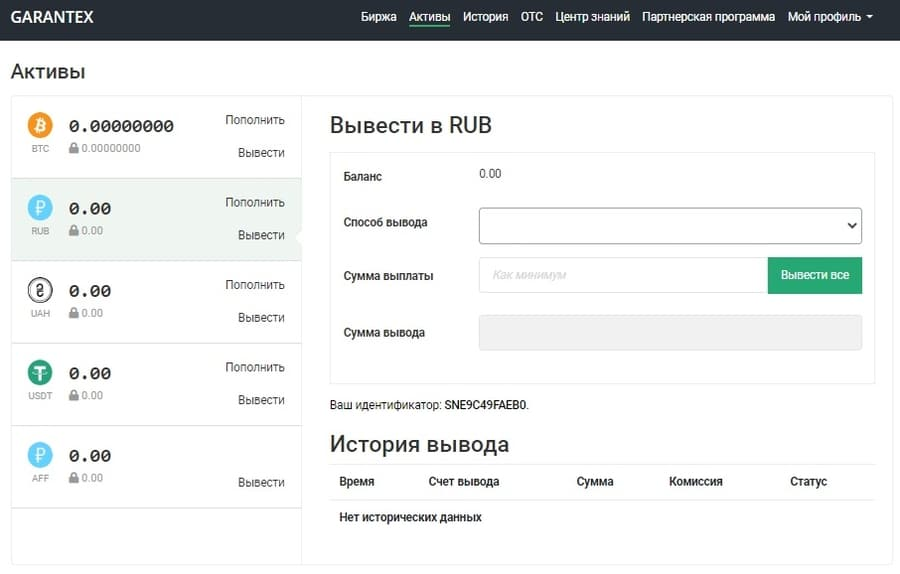Open the Способ вывода dropdown
The width and height of the screenshot is (900, 574).
coord(670,226)
